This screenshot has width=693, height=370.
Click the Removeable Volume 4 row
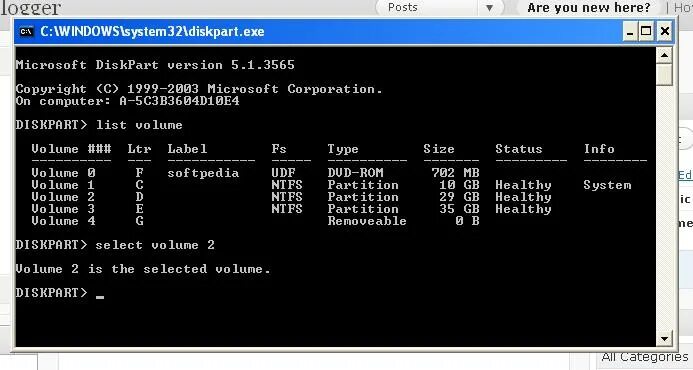click(x=255, y=221)
